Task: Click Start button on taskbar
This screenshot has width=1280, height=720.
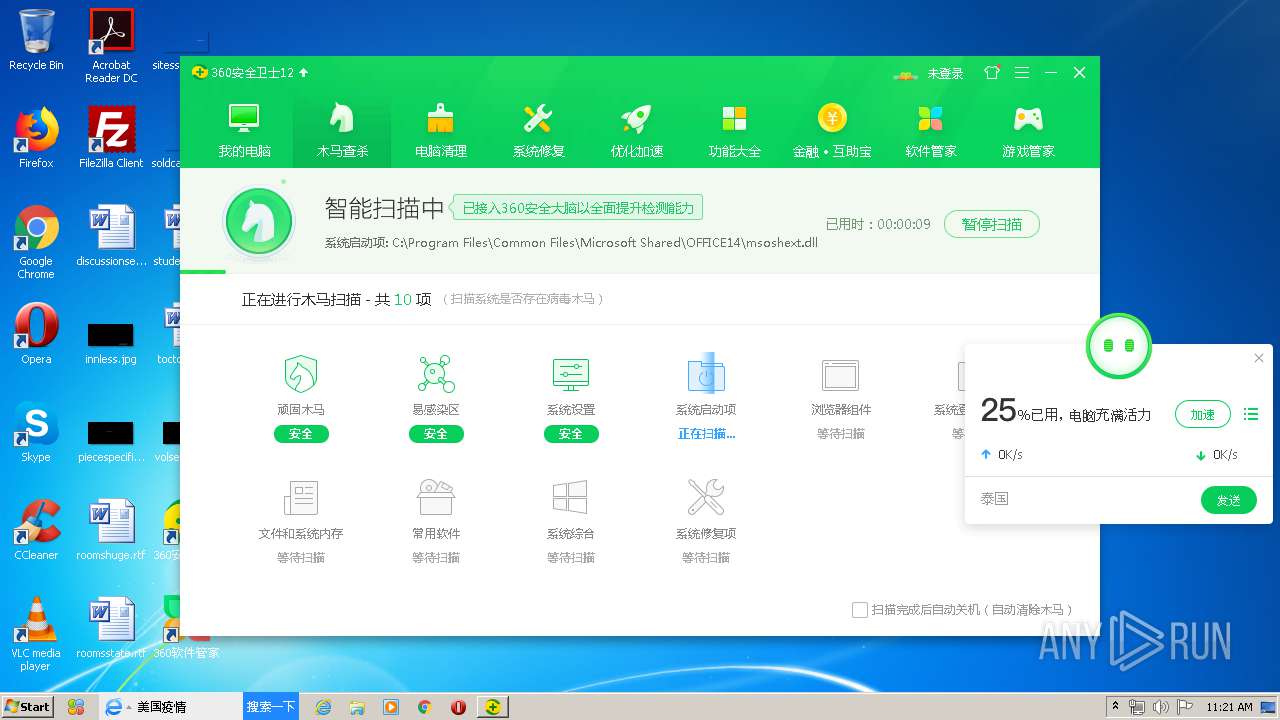Action: pos(28,707)
